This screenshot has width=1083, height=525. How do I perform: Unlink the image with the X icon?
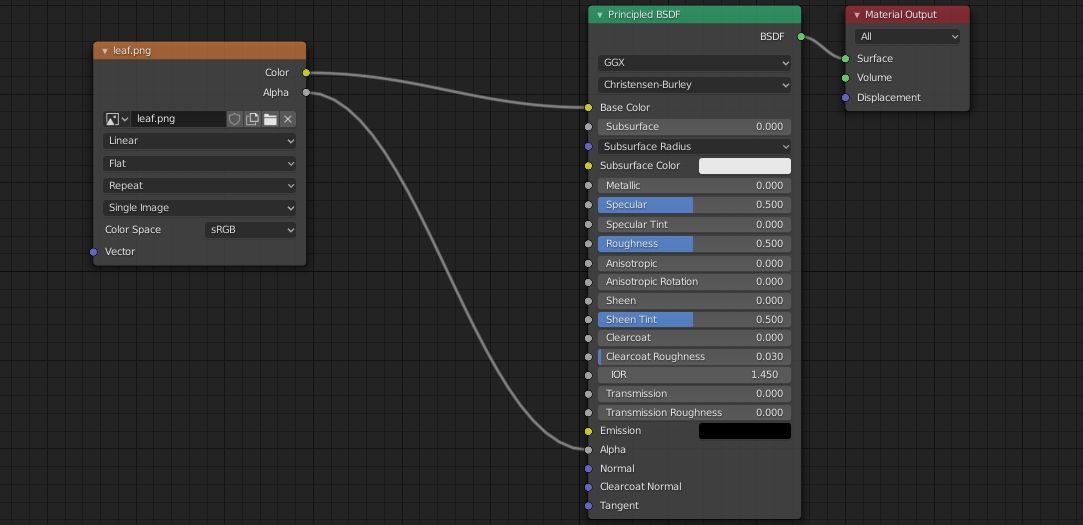[288, 119]
